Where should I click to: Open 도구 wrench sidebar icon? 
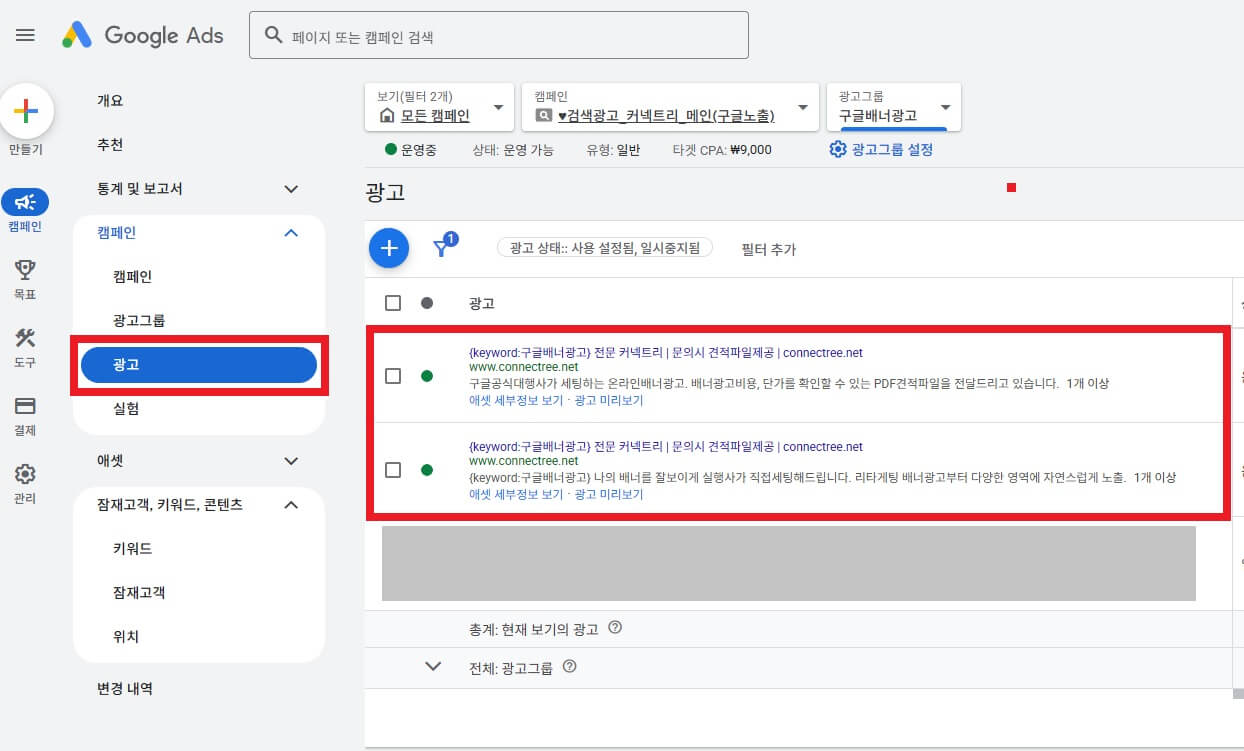tap(25, 338)
